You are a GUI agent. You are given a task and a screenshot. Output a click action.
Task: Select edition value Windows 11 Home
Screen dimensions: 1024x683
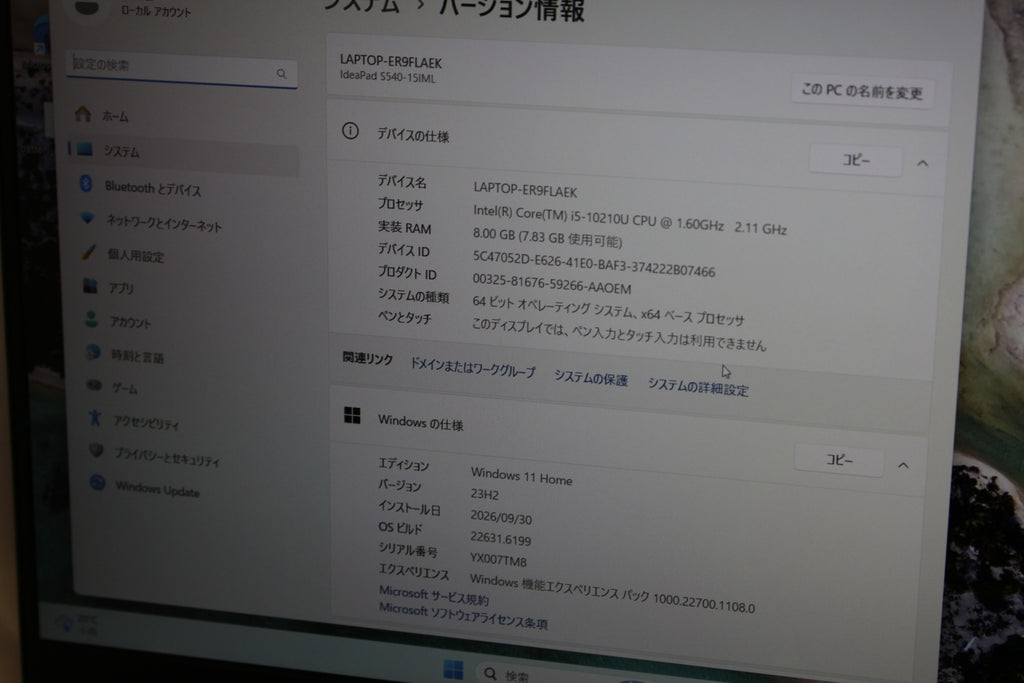point(521,476)
